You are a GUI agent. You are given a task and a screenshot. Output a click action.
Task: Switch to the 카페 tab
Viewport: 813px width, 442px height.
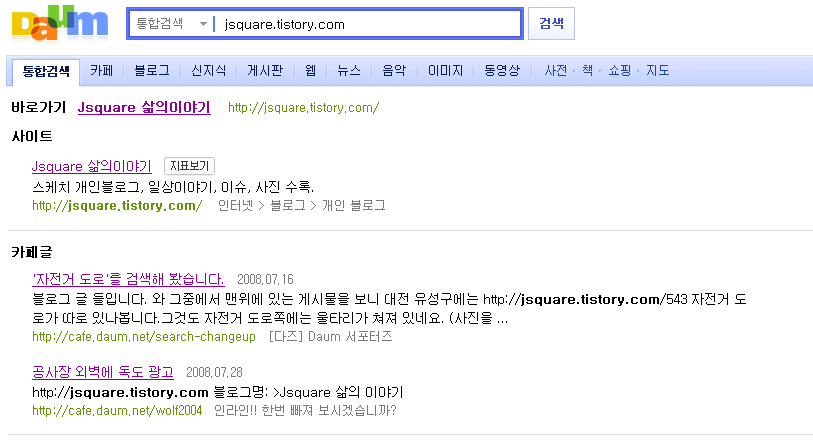click(x=101, y=71)
